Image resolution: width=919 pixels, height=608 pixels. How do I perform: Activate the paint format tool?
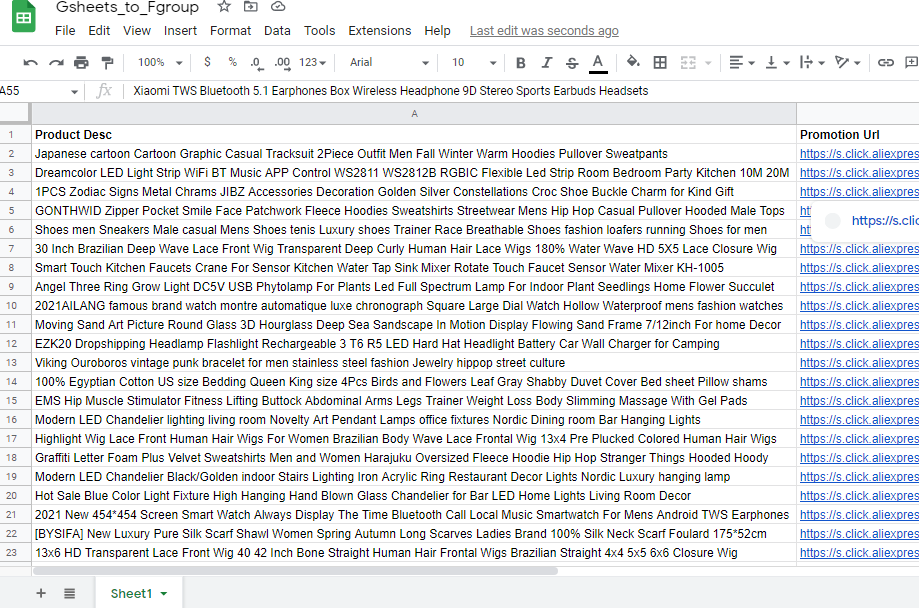[107, 62]
